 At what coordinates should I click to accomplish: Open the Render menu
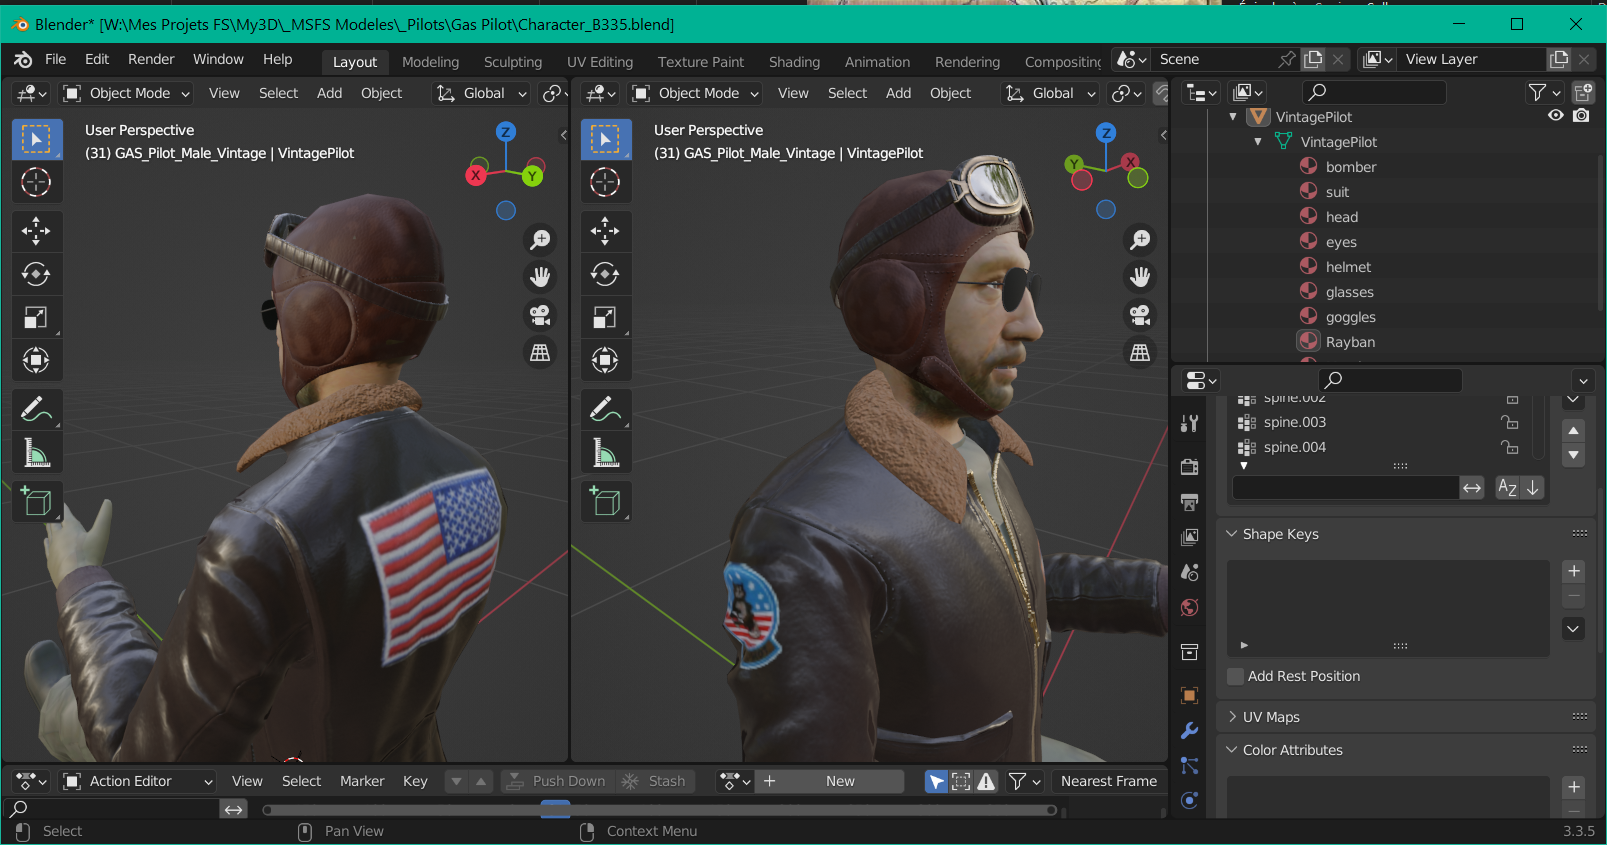[x=151, y=59]
